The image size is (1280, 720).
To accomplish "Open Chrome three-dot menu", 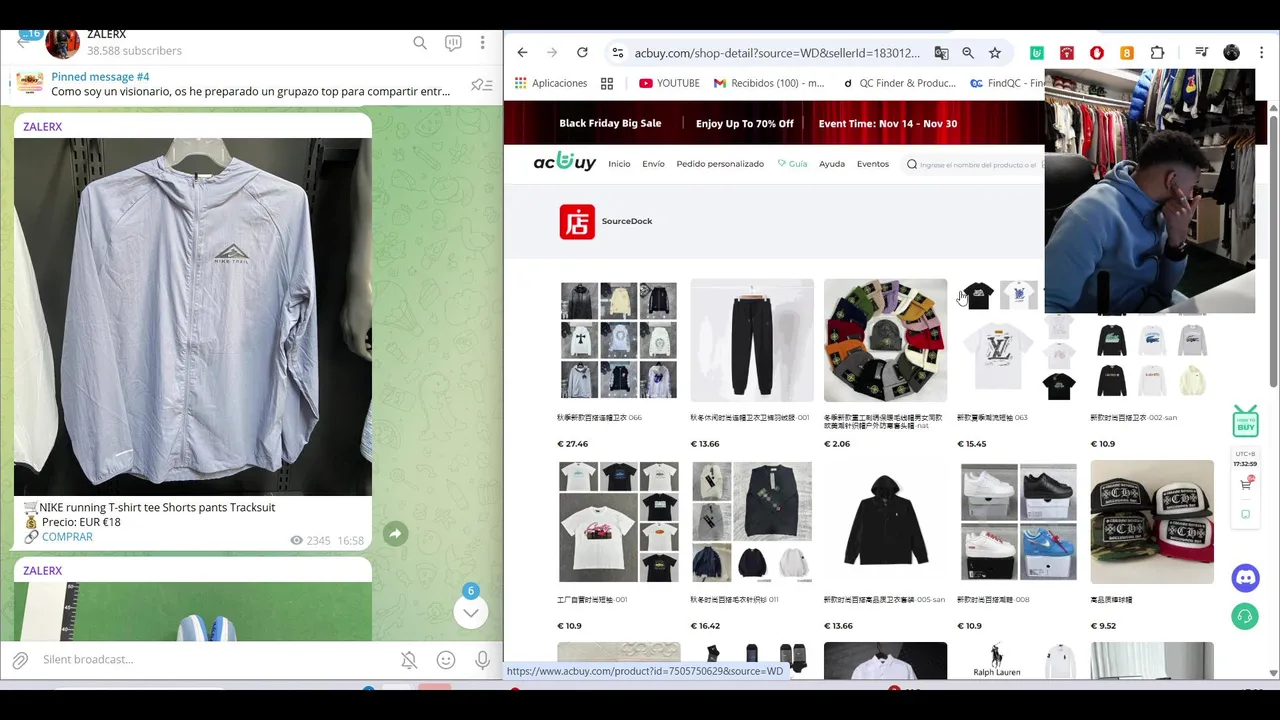I will [1260, 53].
